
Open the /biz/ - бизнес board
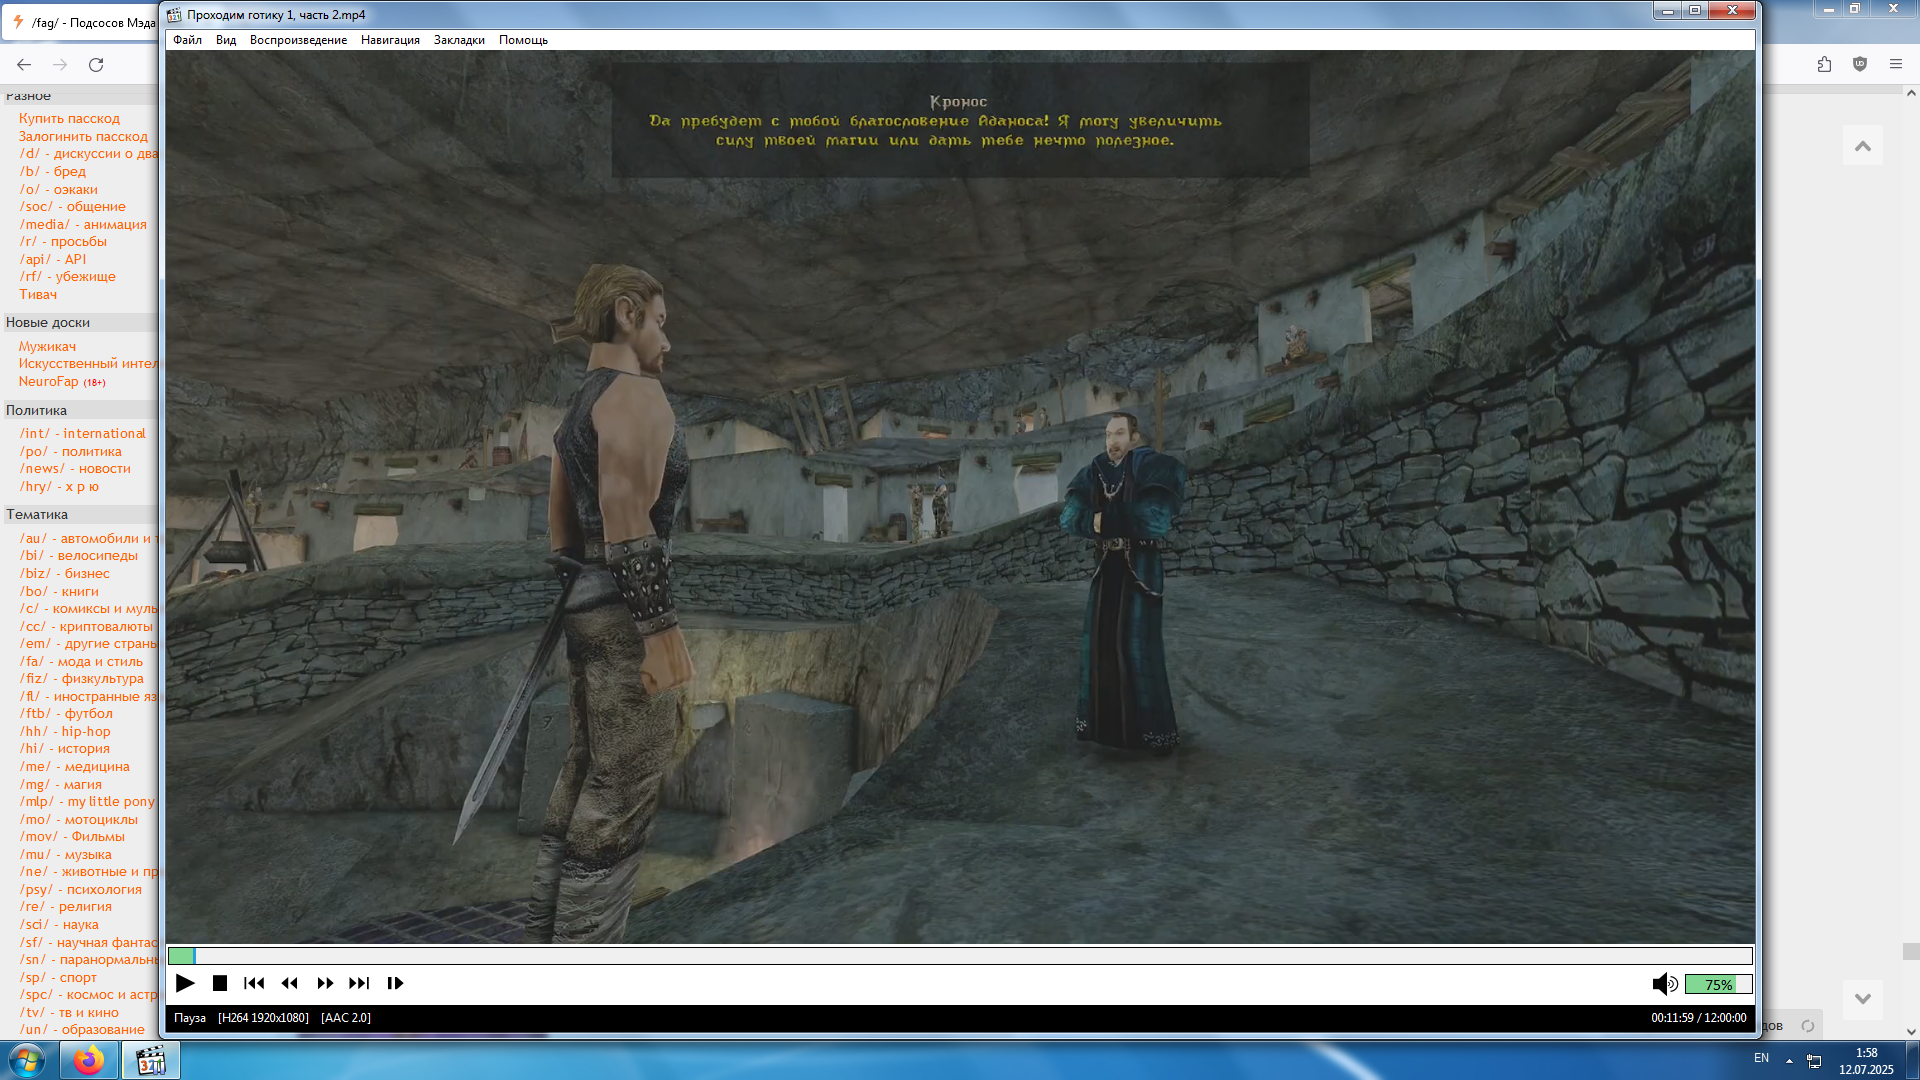pyautogui.click(x=65, y=573)
